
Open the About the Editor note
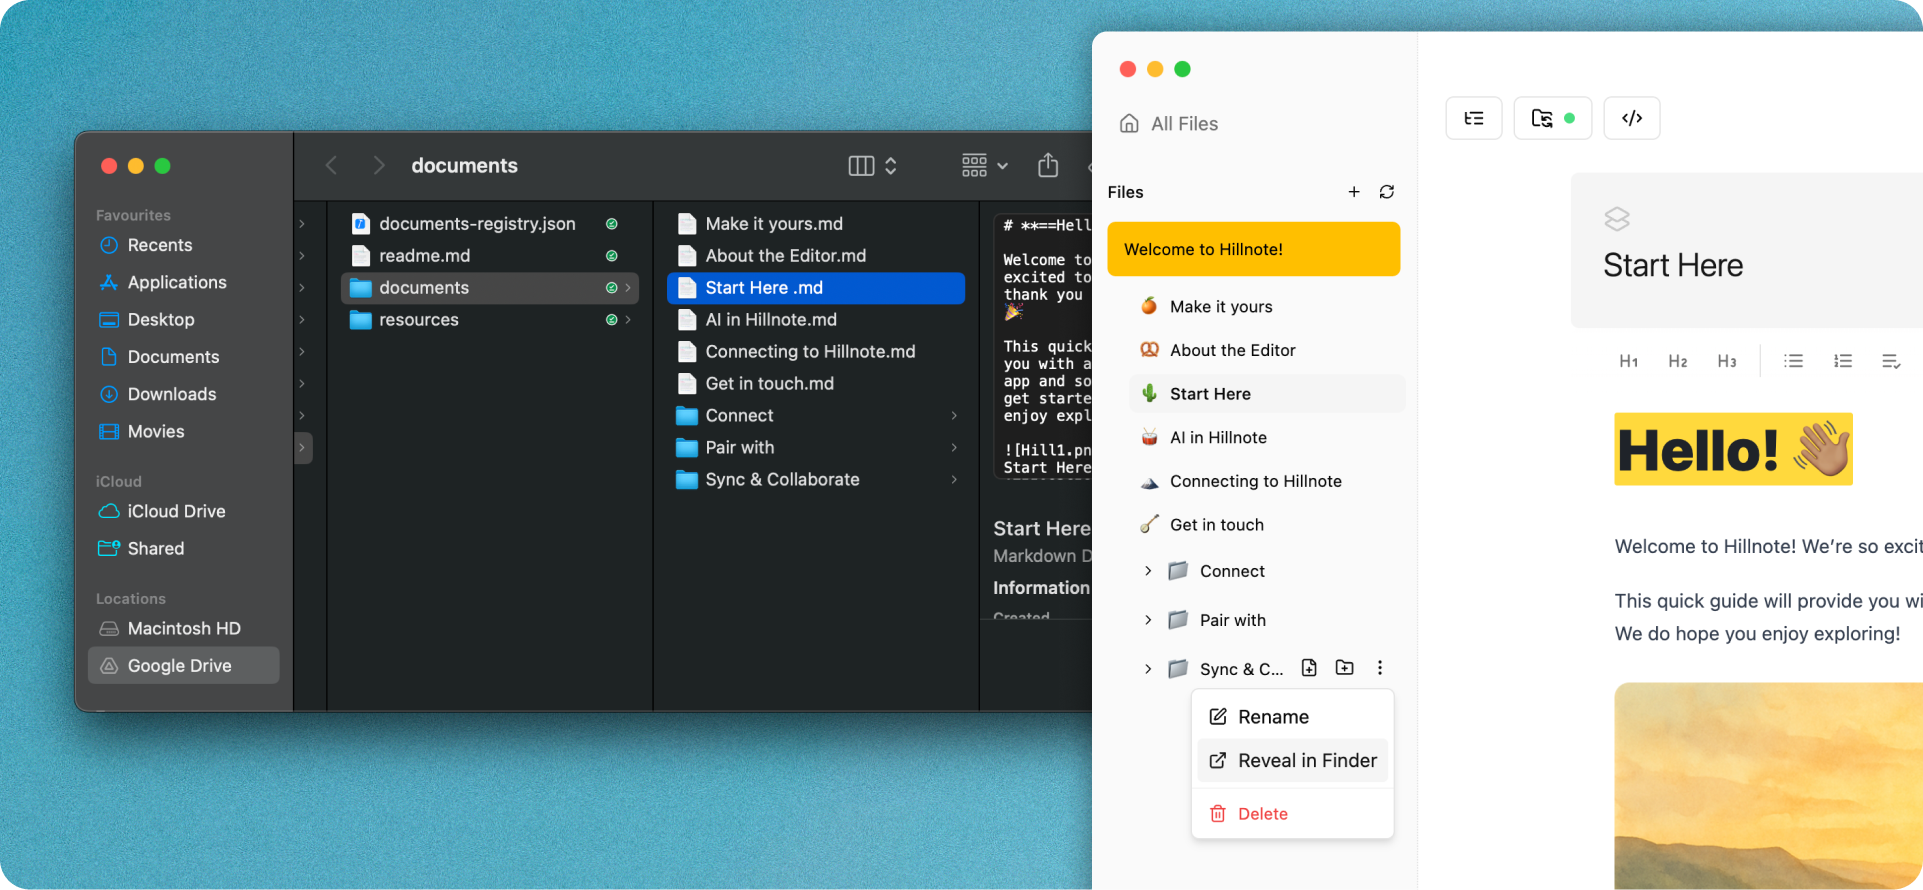1267,350
